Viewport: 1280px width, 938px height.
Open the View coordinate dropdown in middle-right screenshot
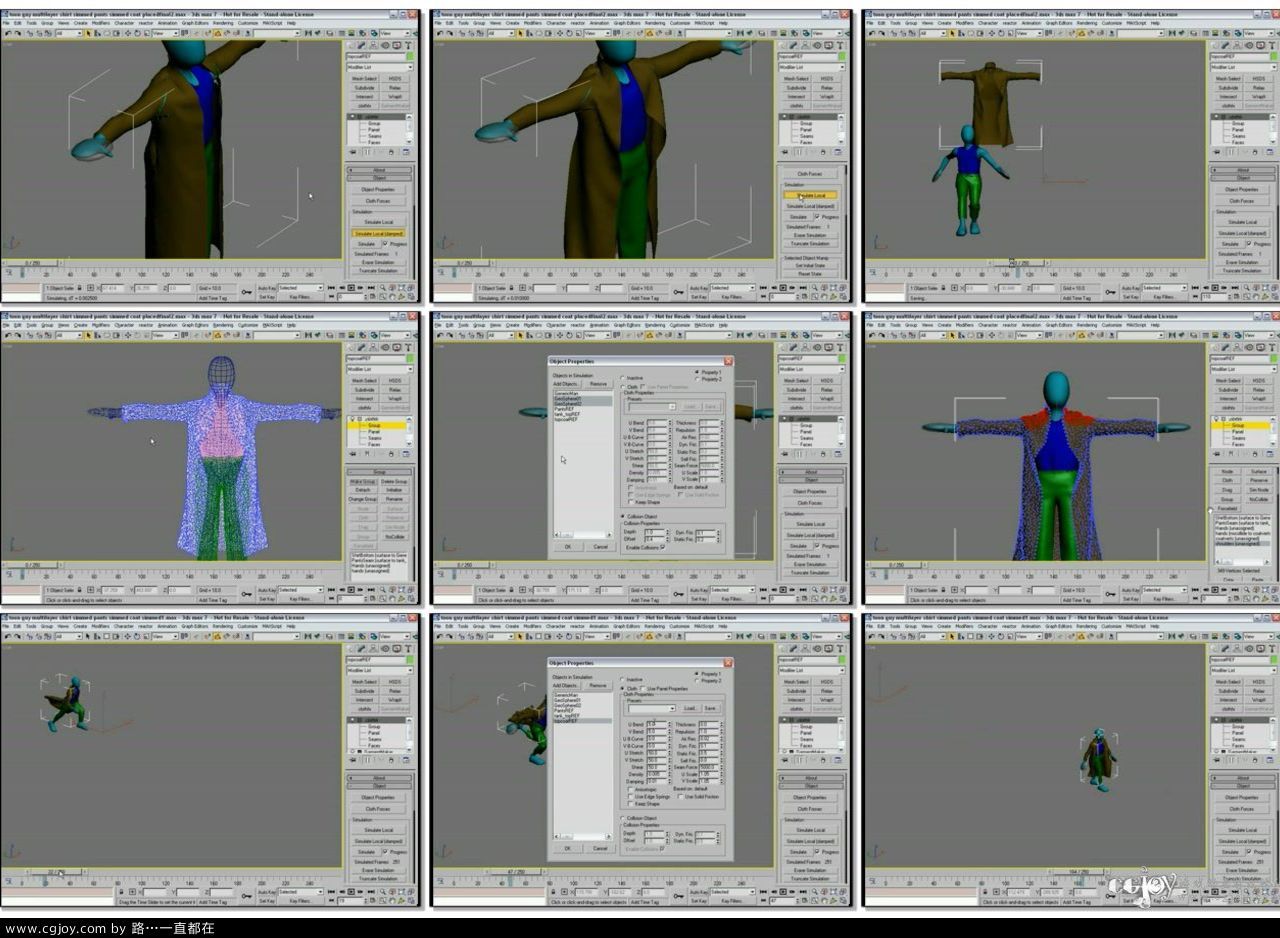pyautogui.click(x=1029, y=335)
